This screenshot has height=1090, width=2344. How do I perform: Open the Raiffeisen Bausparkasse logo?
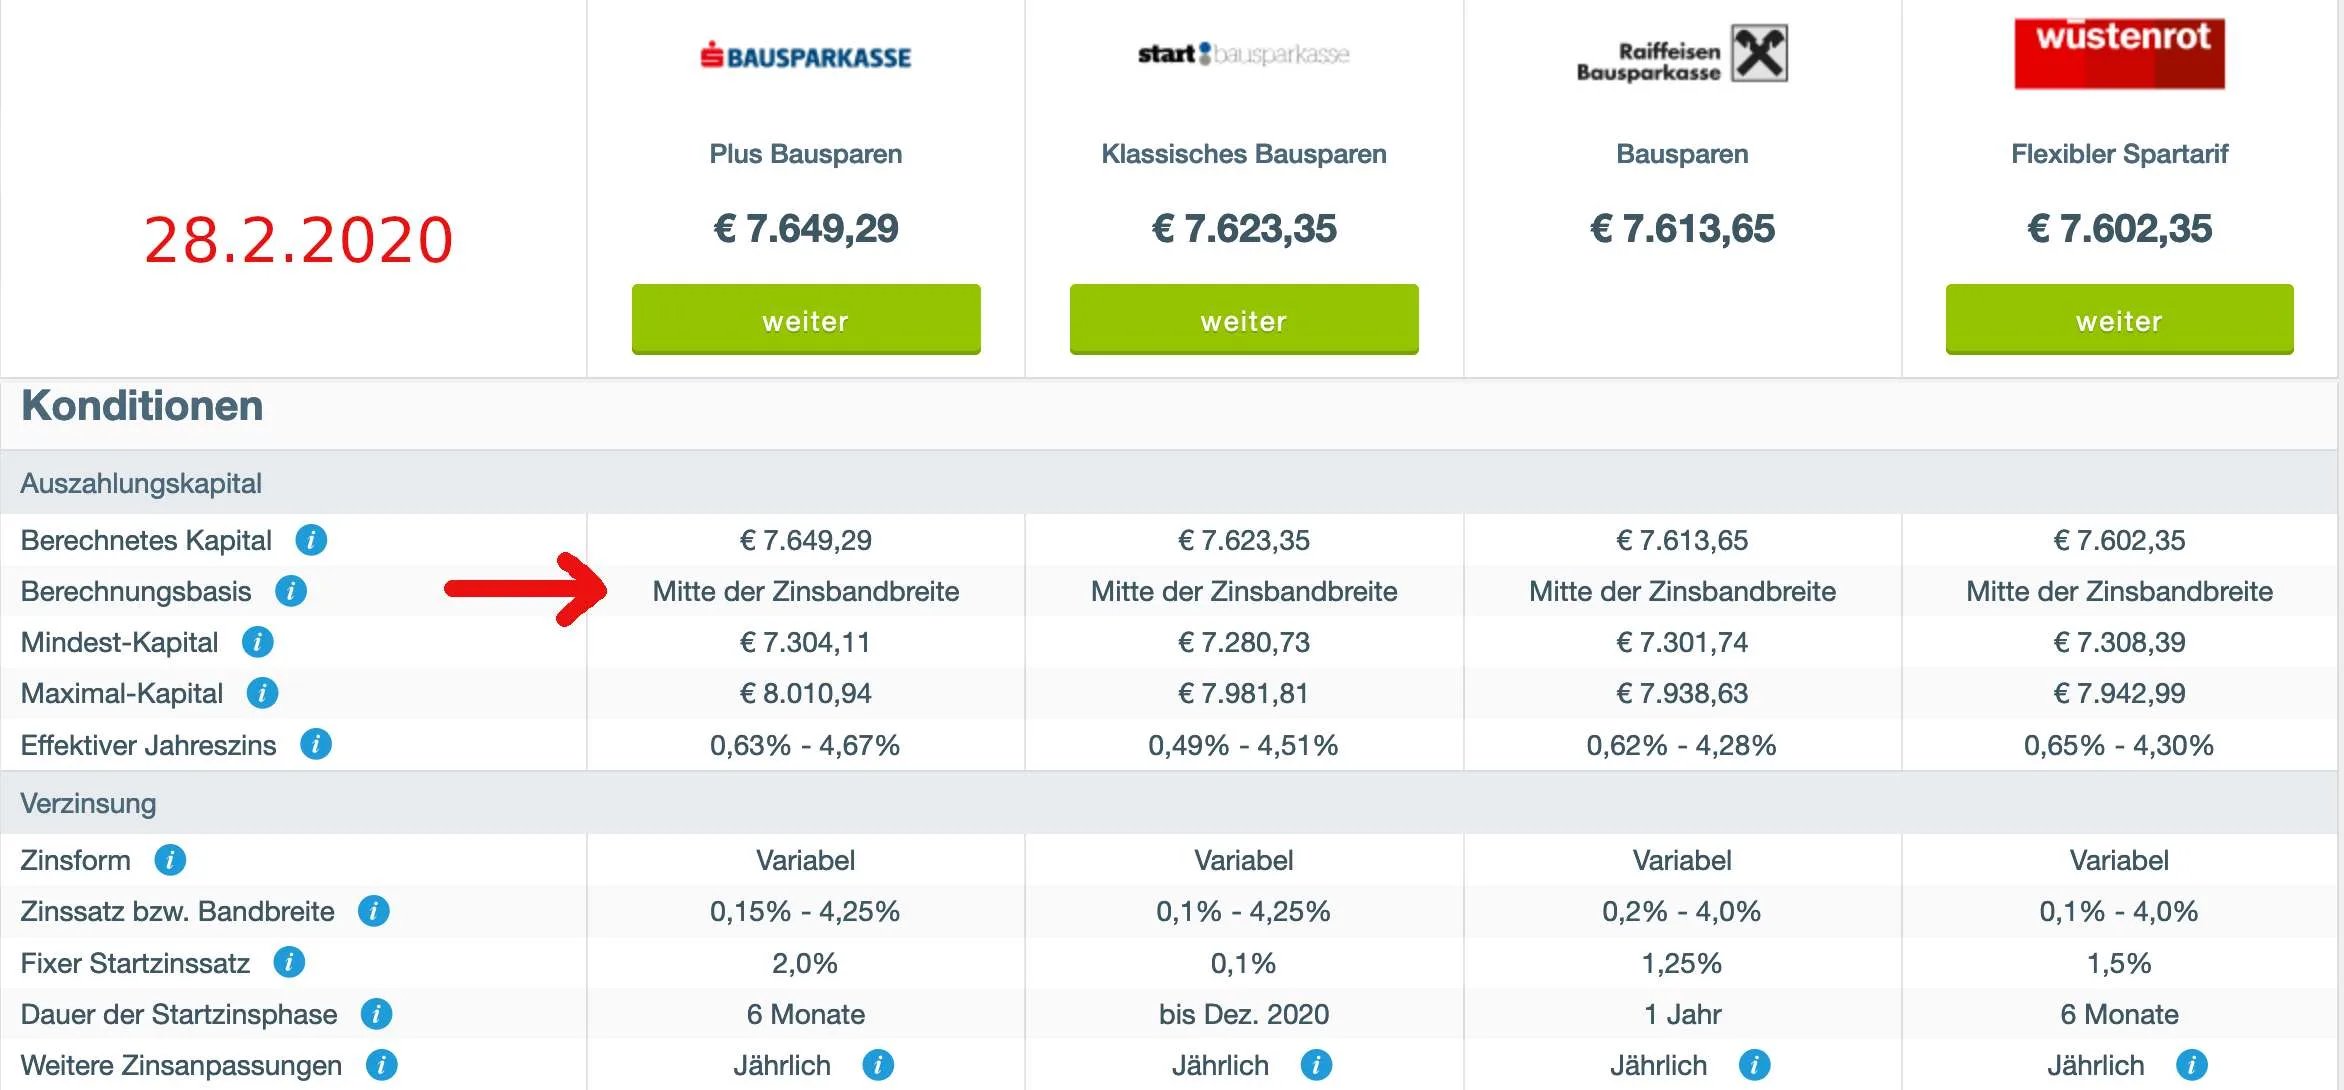[1682, 55]
